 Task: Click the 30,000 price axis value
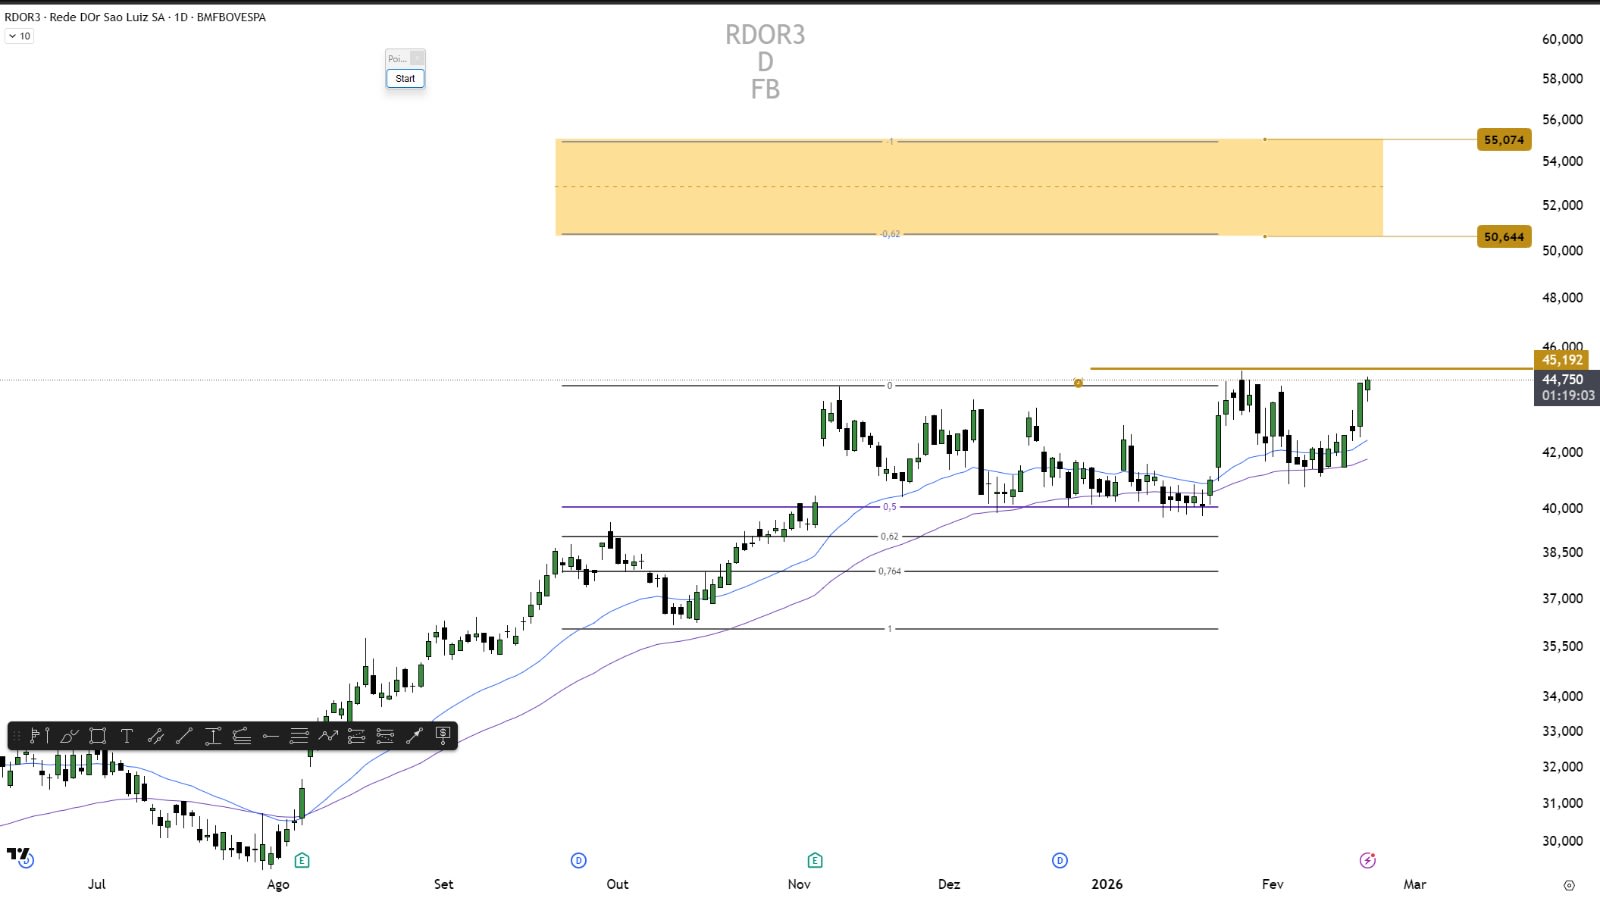click(1562, 841)
